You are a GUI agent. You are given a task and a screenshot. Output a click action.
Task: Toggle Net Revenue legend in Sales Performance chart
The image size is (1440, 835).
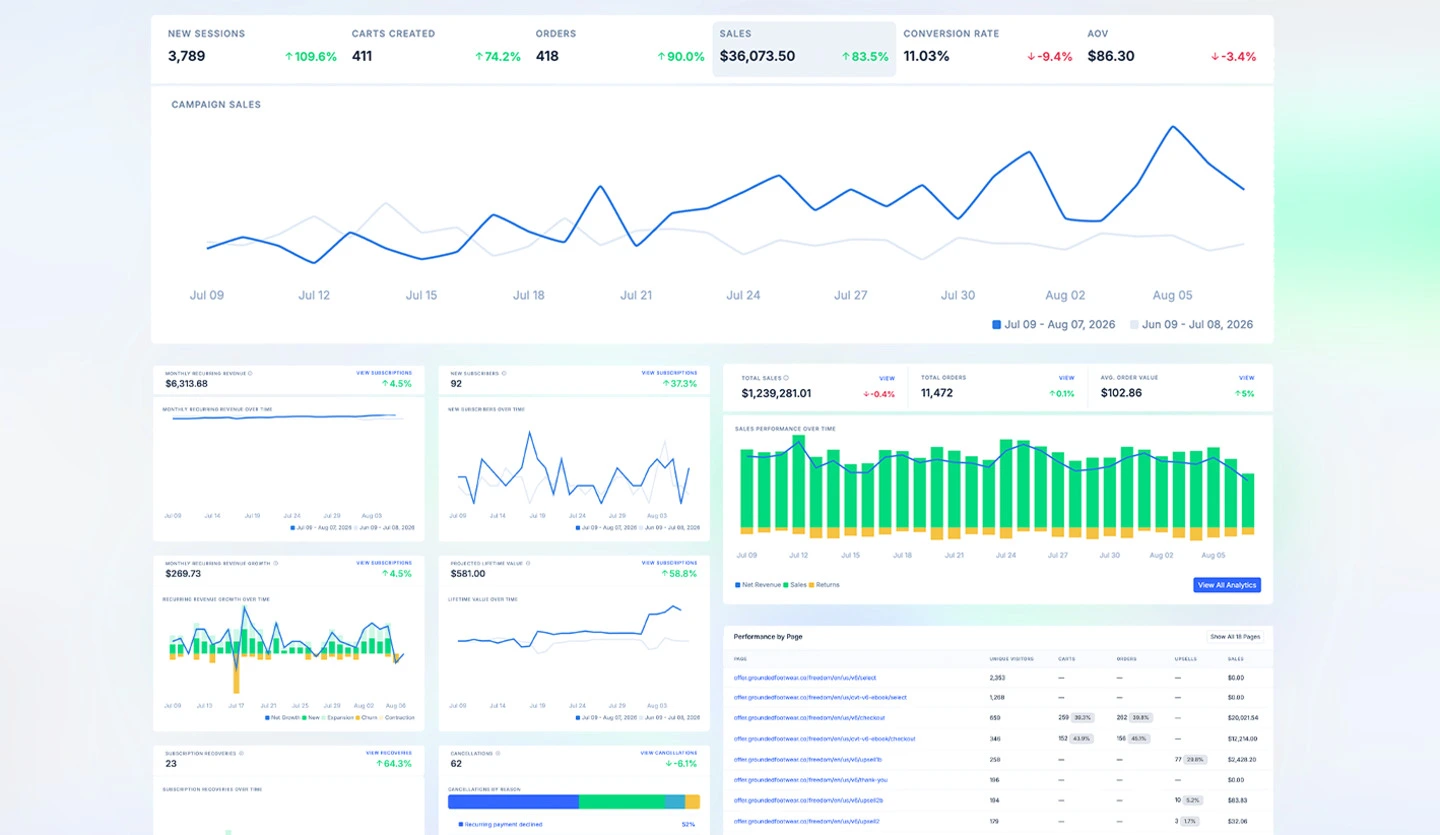757,585
